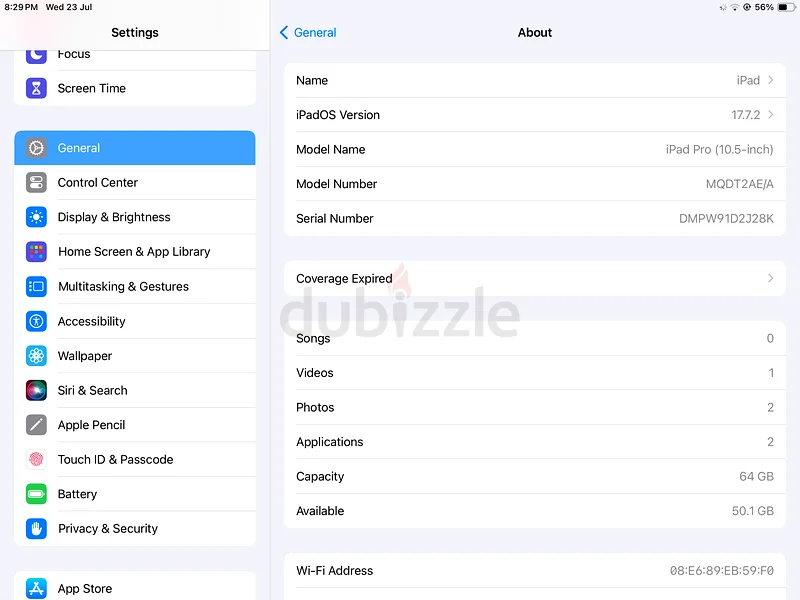800x600 pixels.
Task: Tap the Wallpaper flower icon
Action: coord(36,356)
